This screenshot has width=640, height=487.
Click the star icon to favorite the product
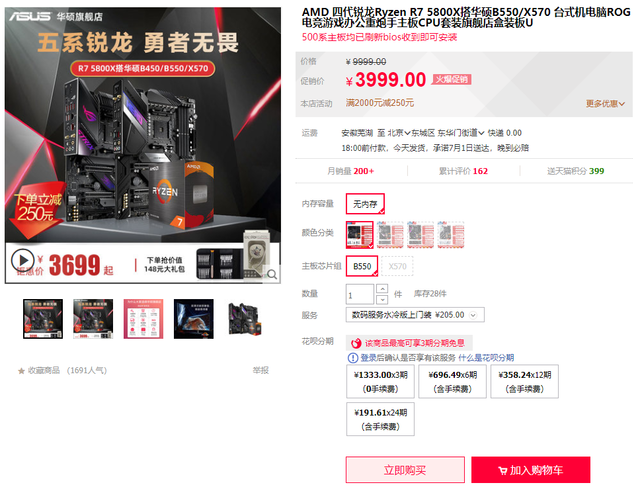pos(21,371)
